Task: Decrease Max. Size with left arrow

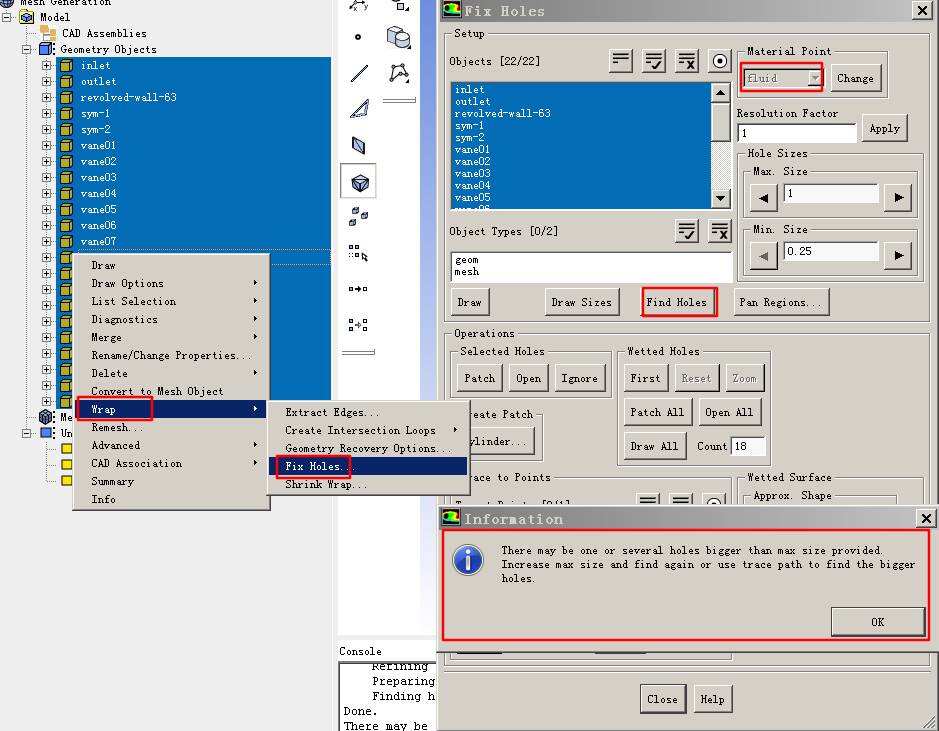Action: point(763,198)
